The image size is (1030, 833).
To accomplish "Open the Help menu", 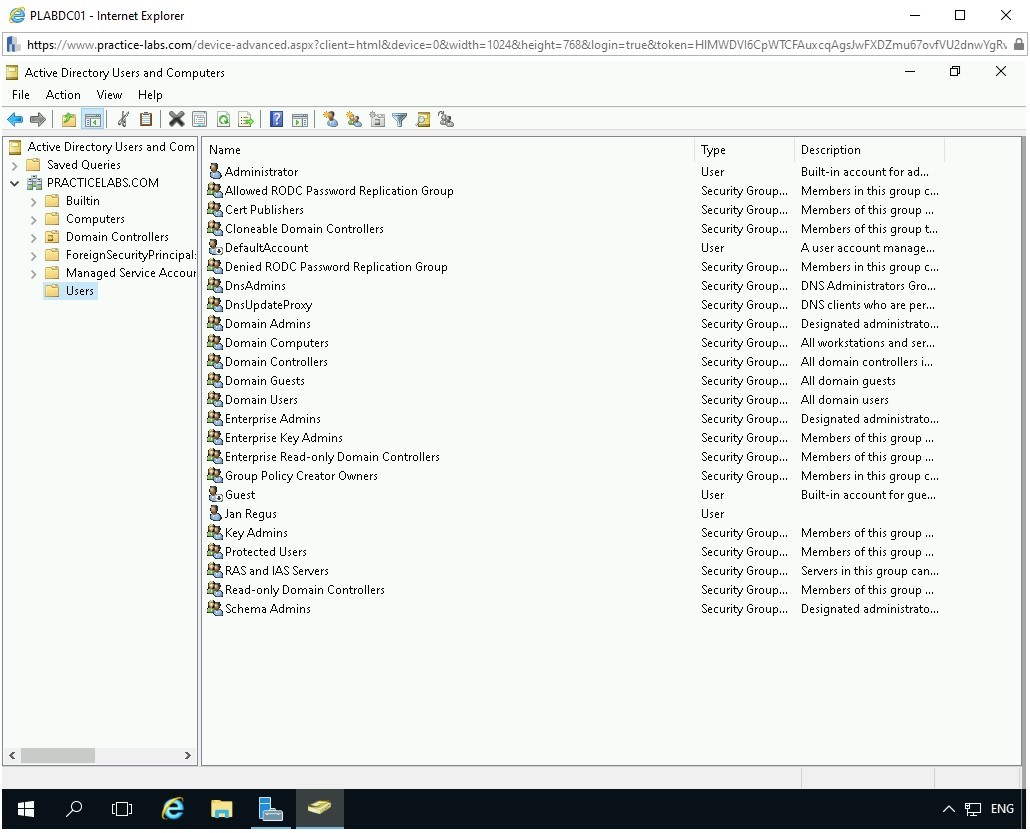I will click(x=150, y=95).
